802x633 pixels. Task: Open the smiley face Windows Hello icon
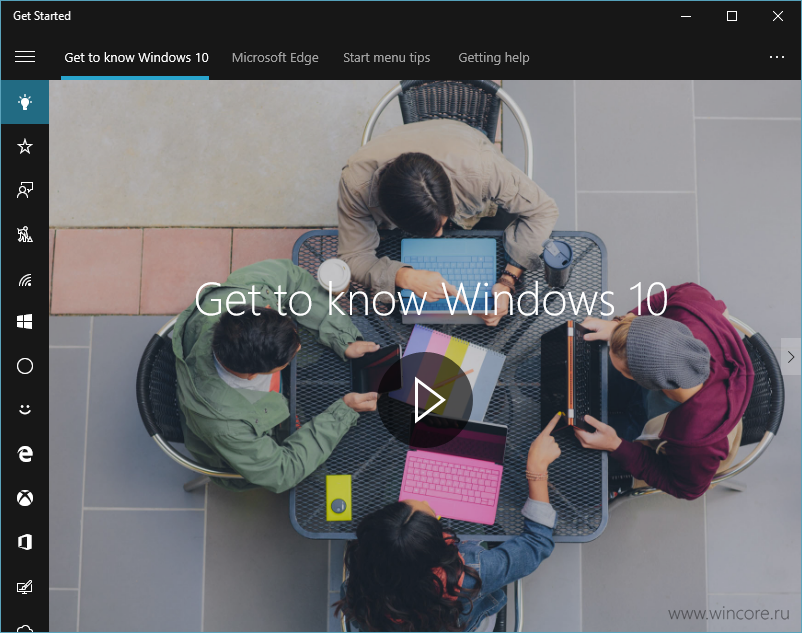point(25,410)
